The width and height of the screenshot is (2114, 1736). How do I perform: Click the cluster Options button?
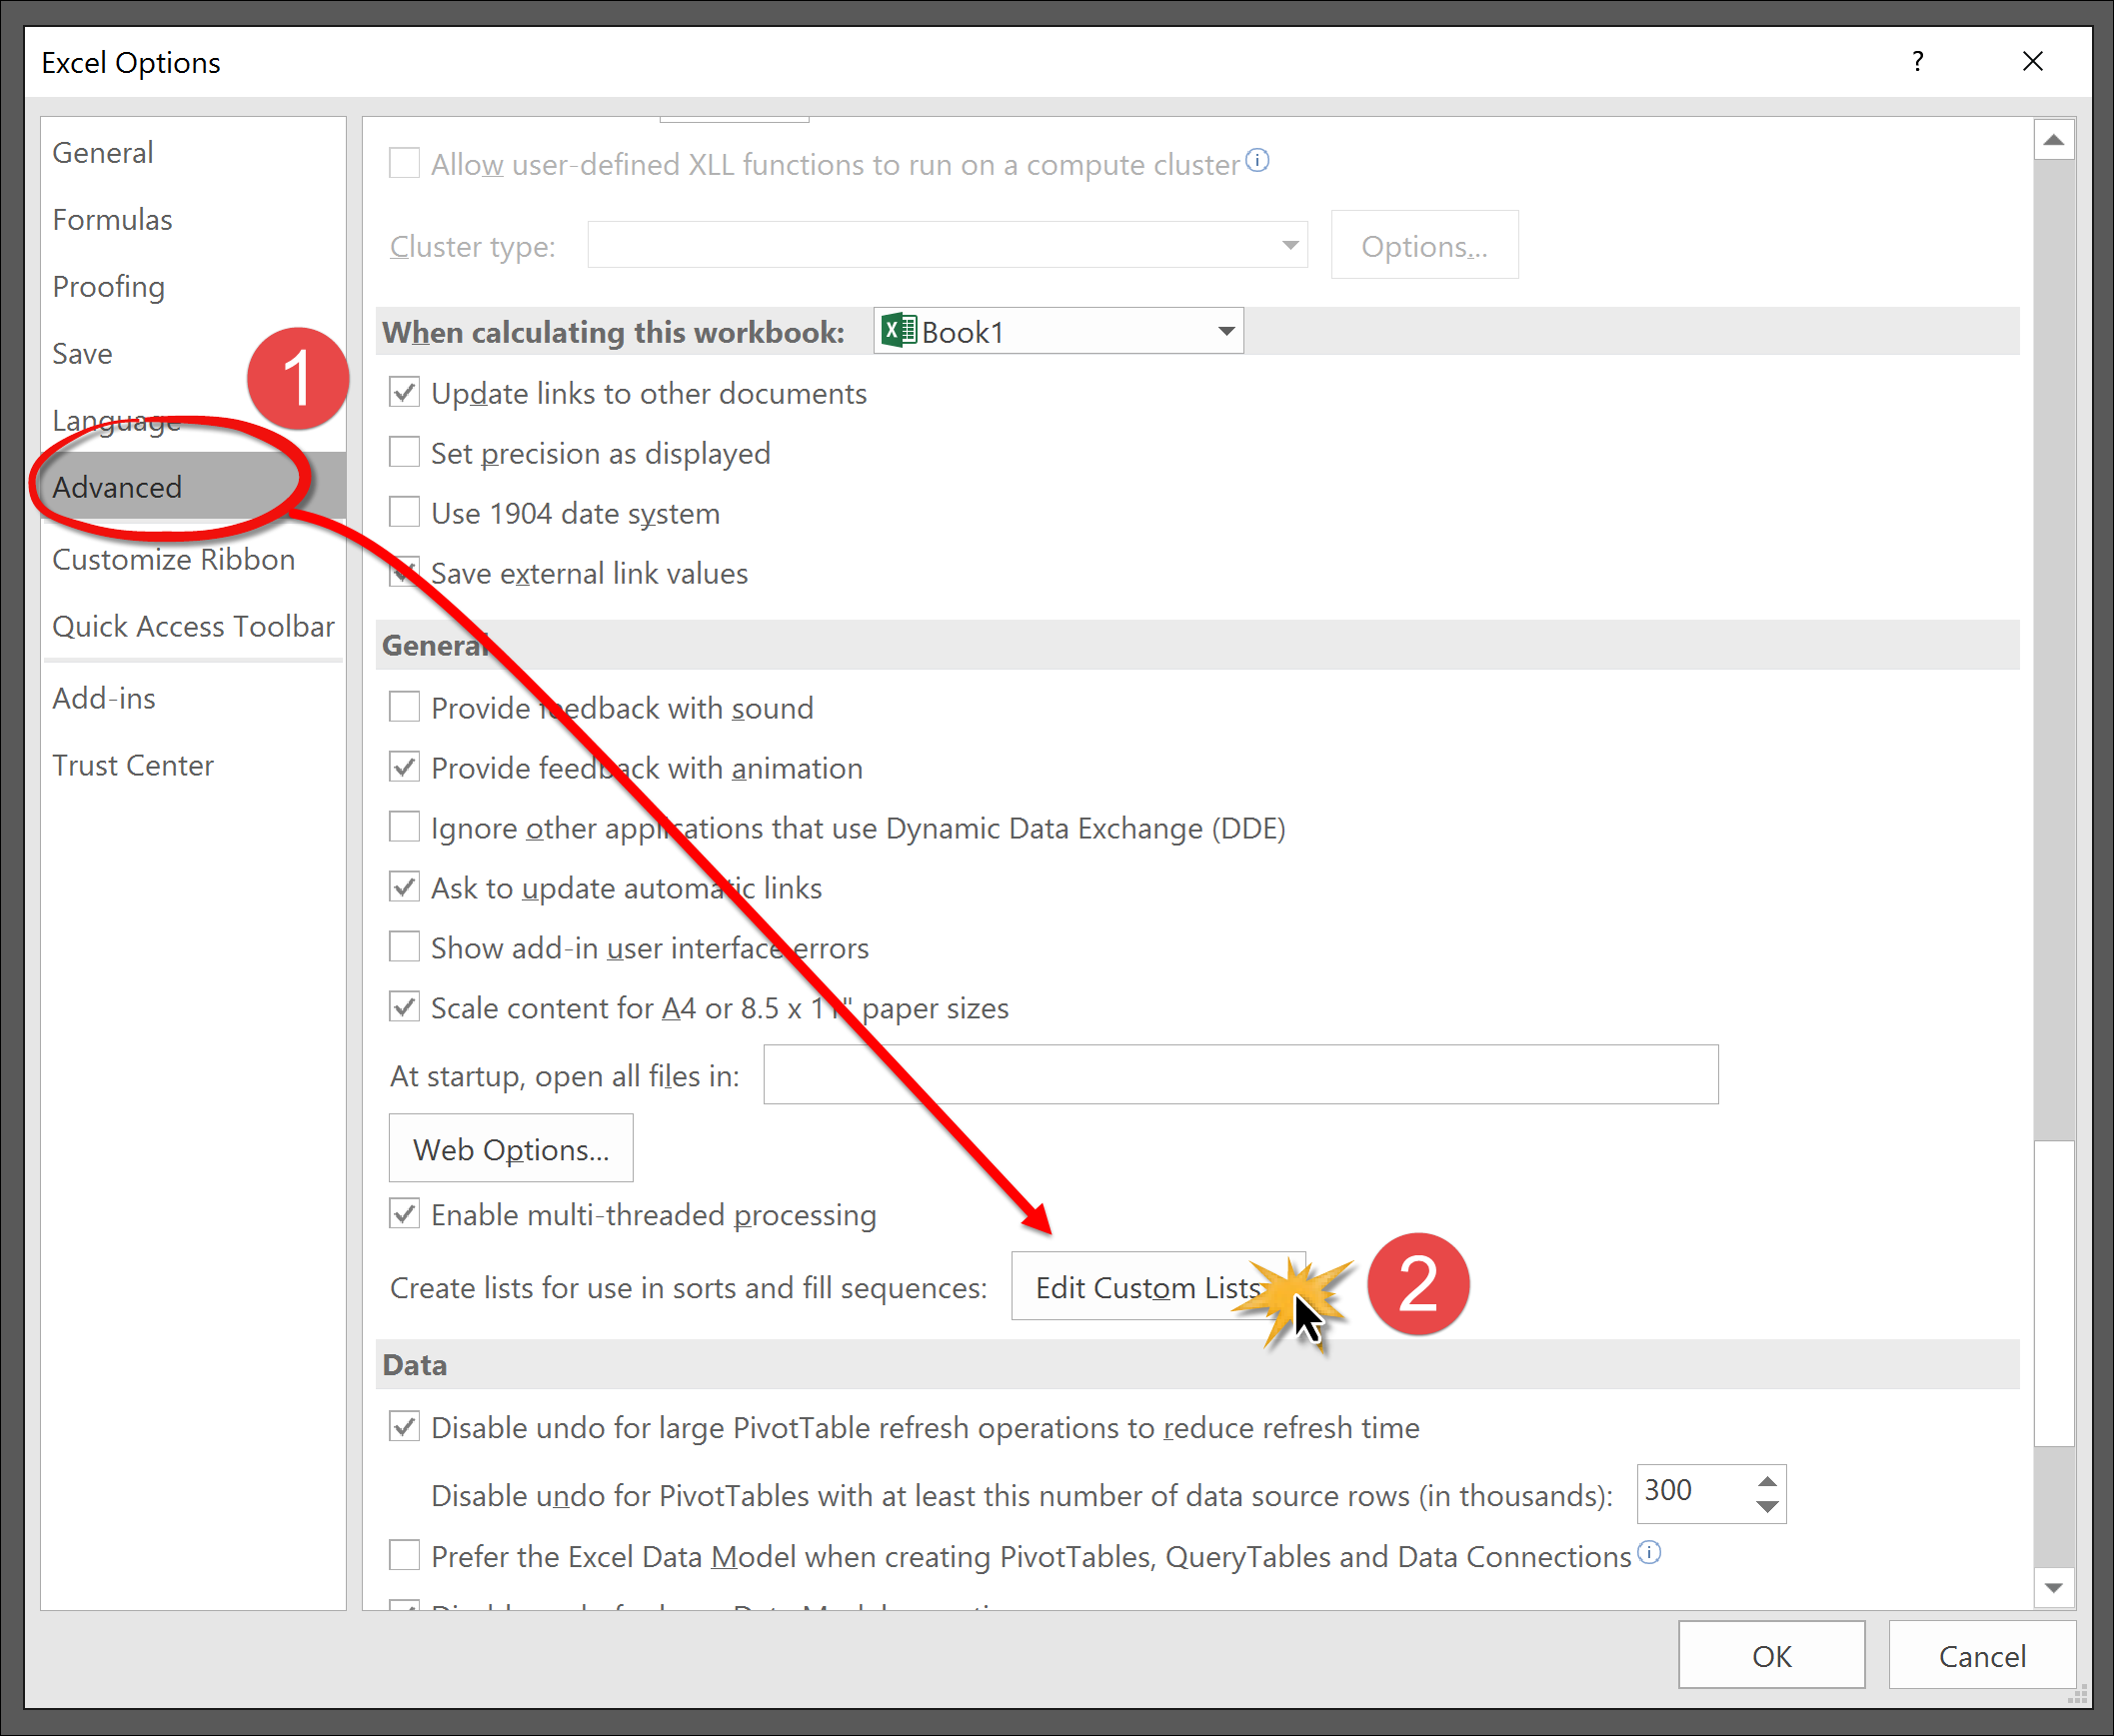pos(1425,245)
